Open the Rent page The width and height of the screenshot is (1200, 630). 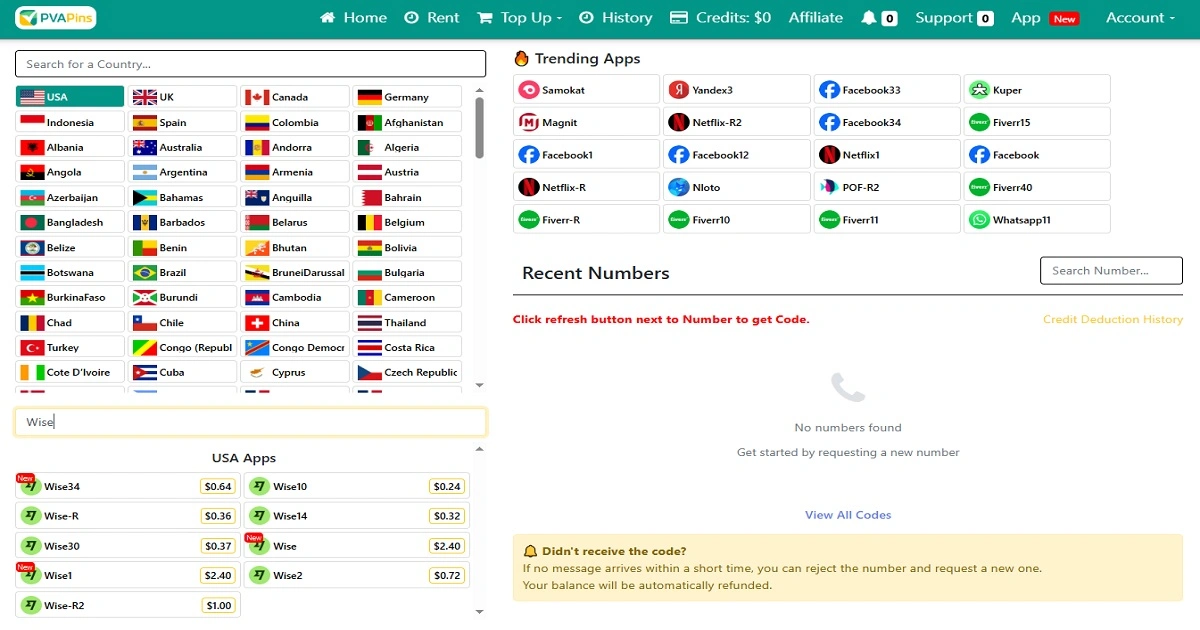432,18
